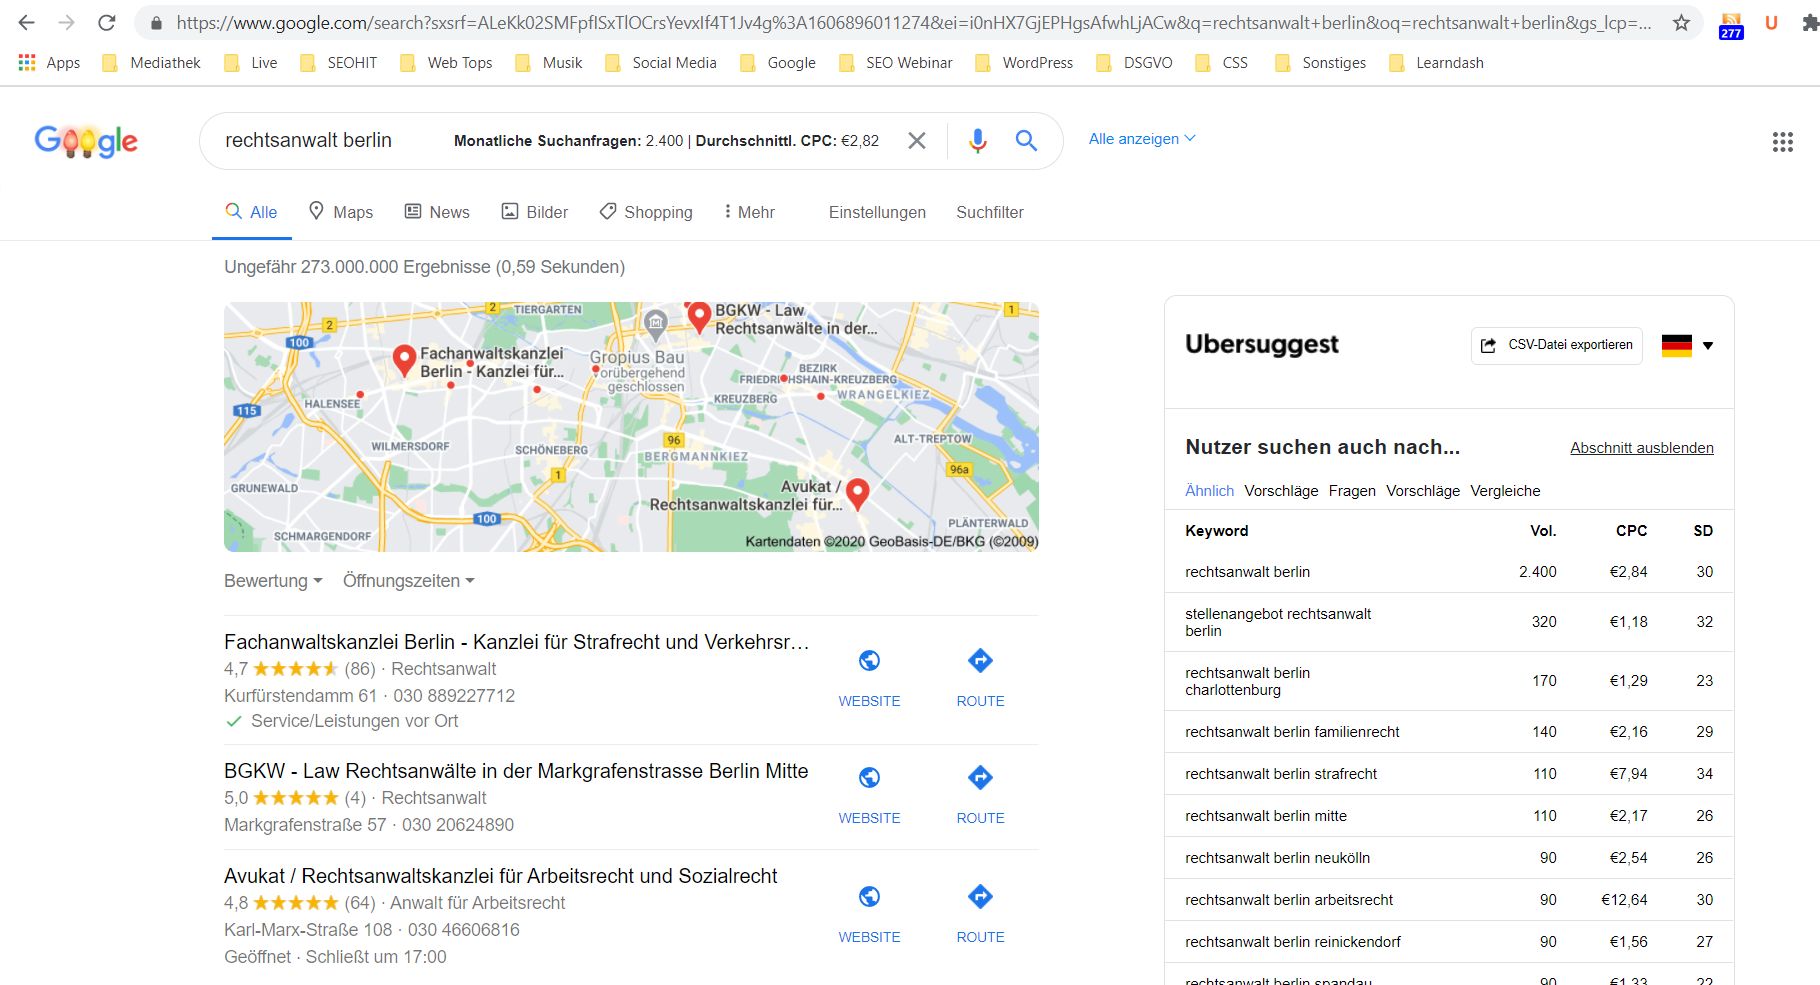This screenshot has width=1820, height=985.
Task: Switch to the Maps search tab
Action: pos(340,212)
